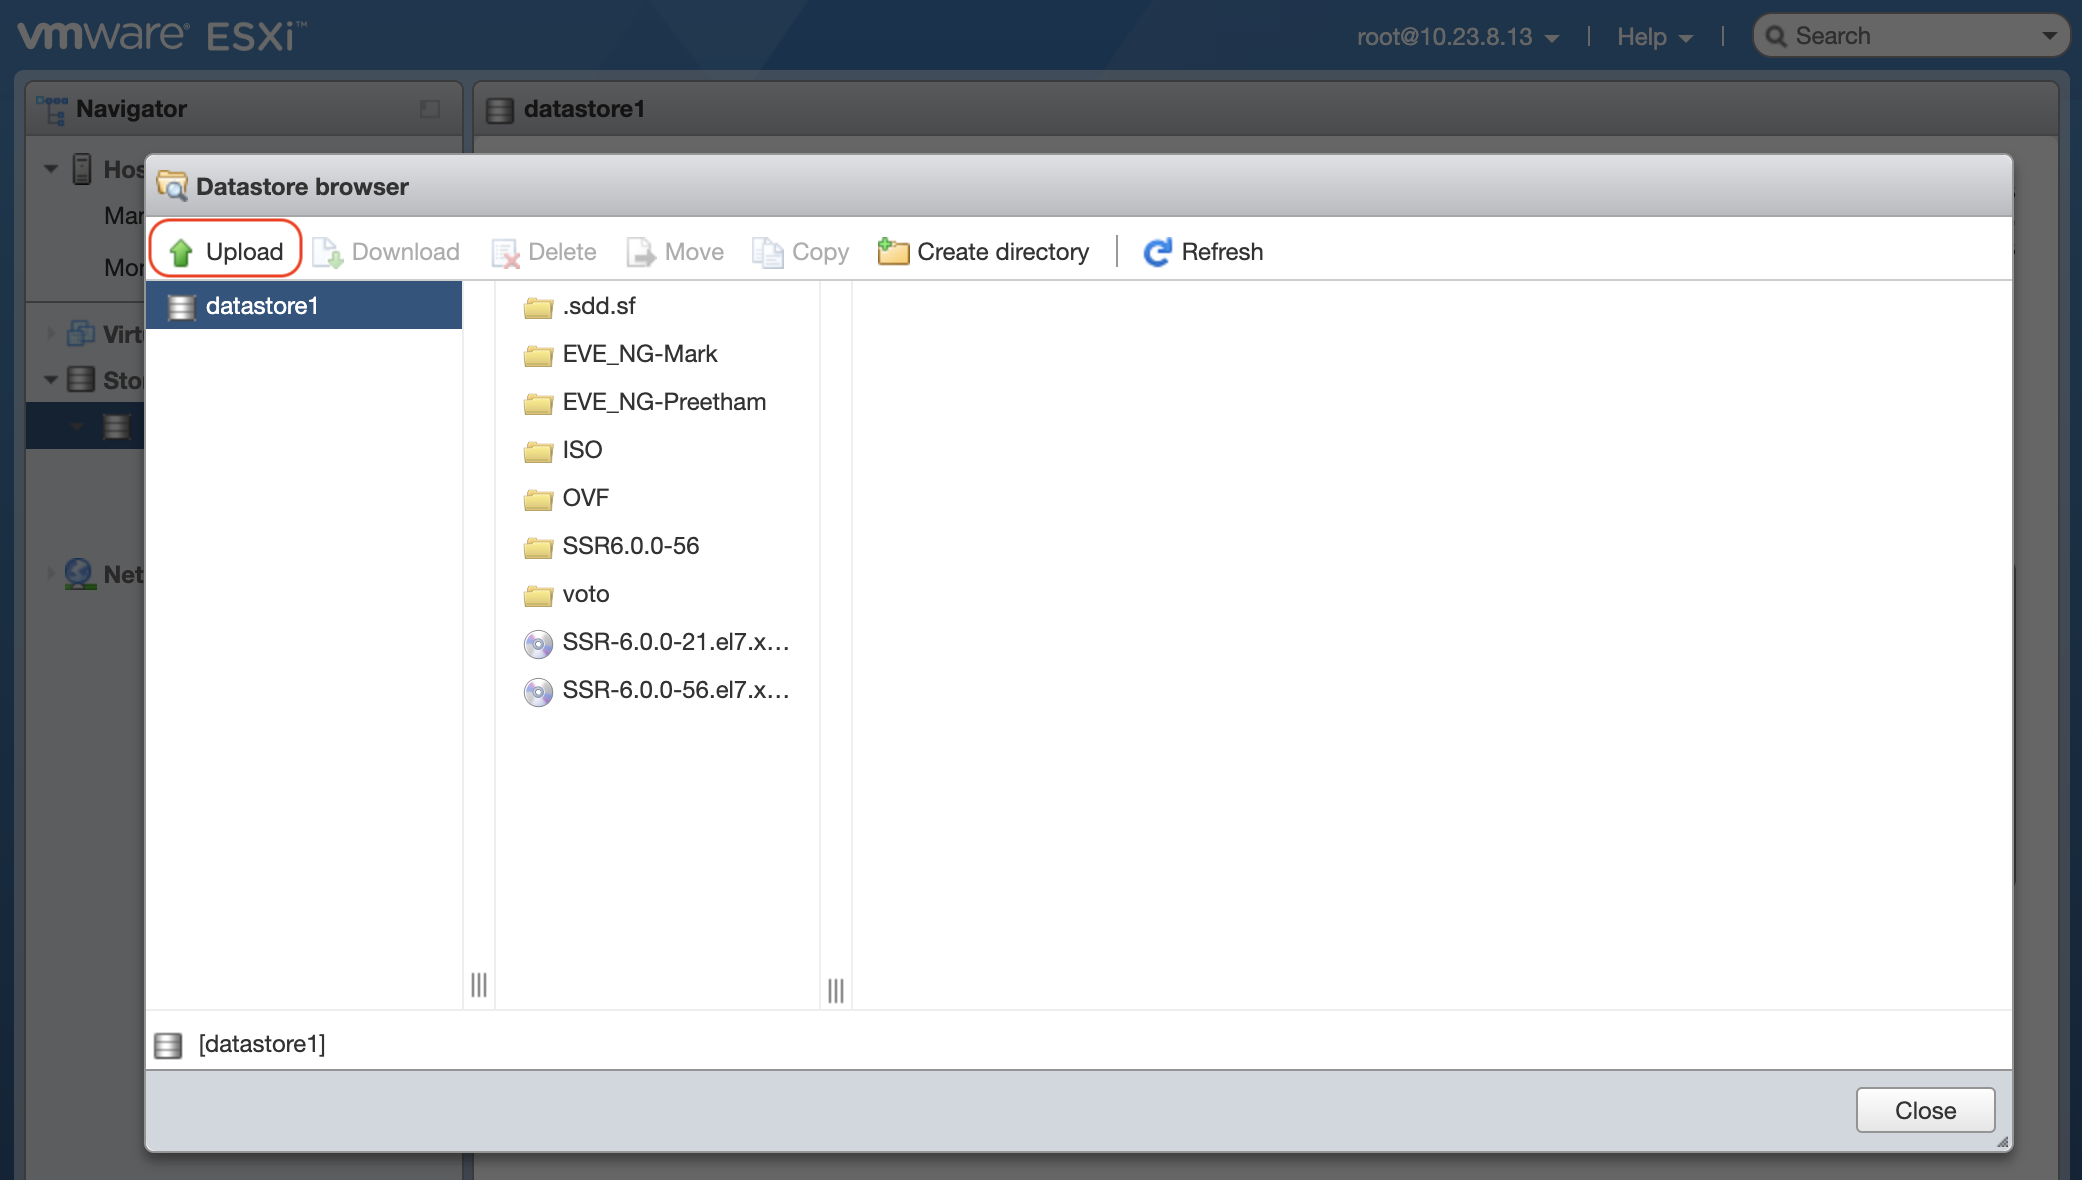Click the Create directory folder icon
Screen dimensions: 2082x1180
pyautogui.click(x=892, y=251)
